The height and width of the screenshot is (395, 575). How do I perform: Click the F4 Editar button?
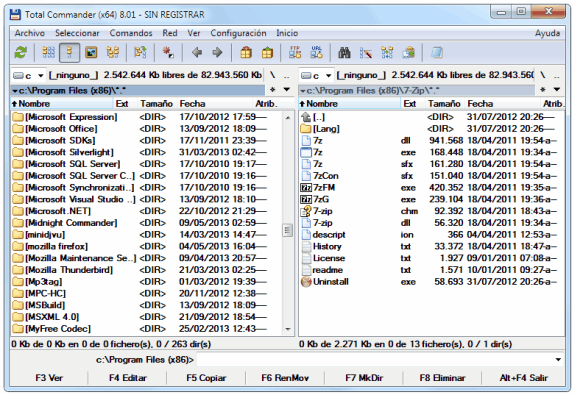(x=128, y=378)
